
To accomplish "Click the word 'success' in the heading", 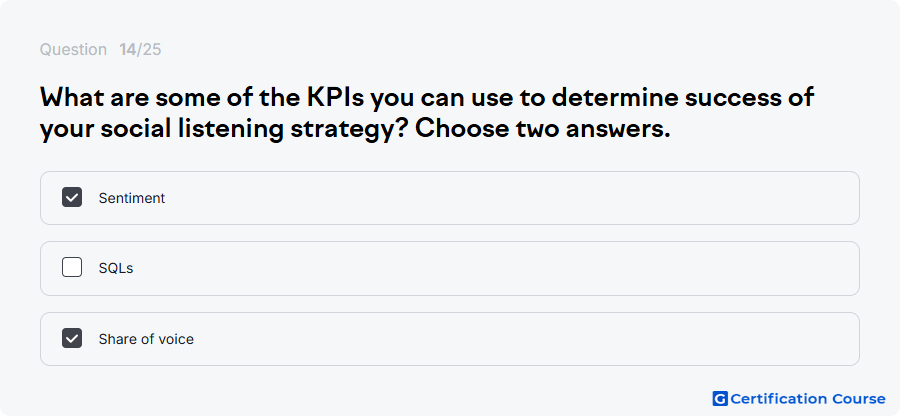I will pyautogui.click(x=727, y=98).
